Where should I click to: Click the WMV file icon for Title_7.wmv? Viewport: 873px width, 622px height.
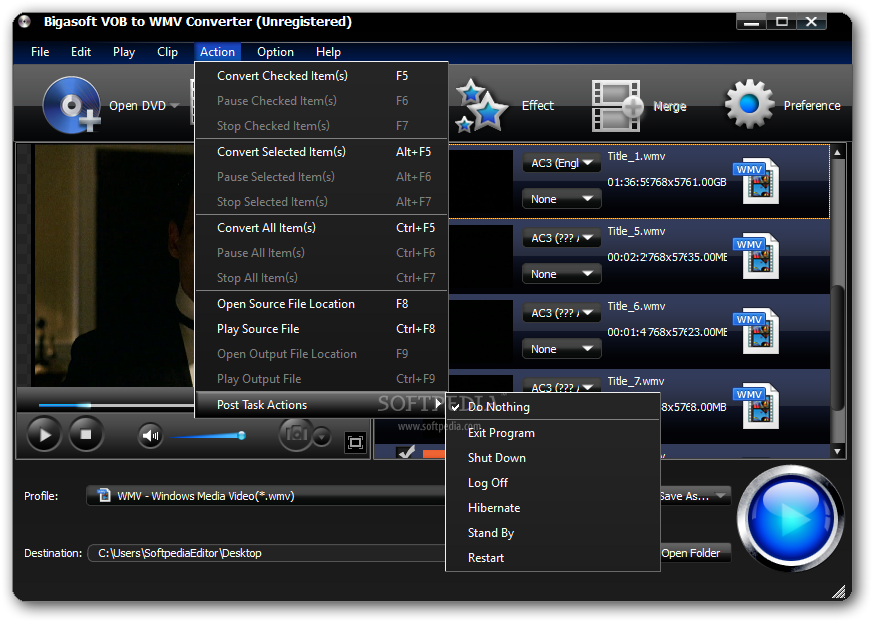coord(758,406)
